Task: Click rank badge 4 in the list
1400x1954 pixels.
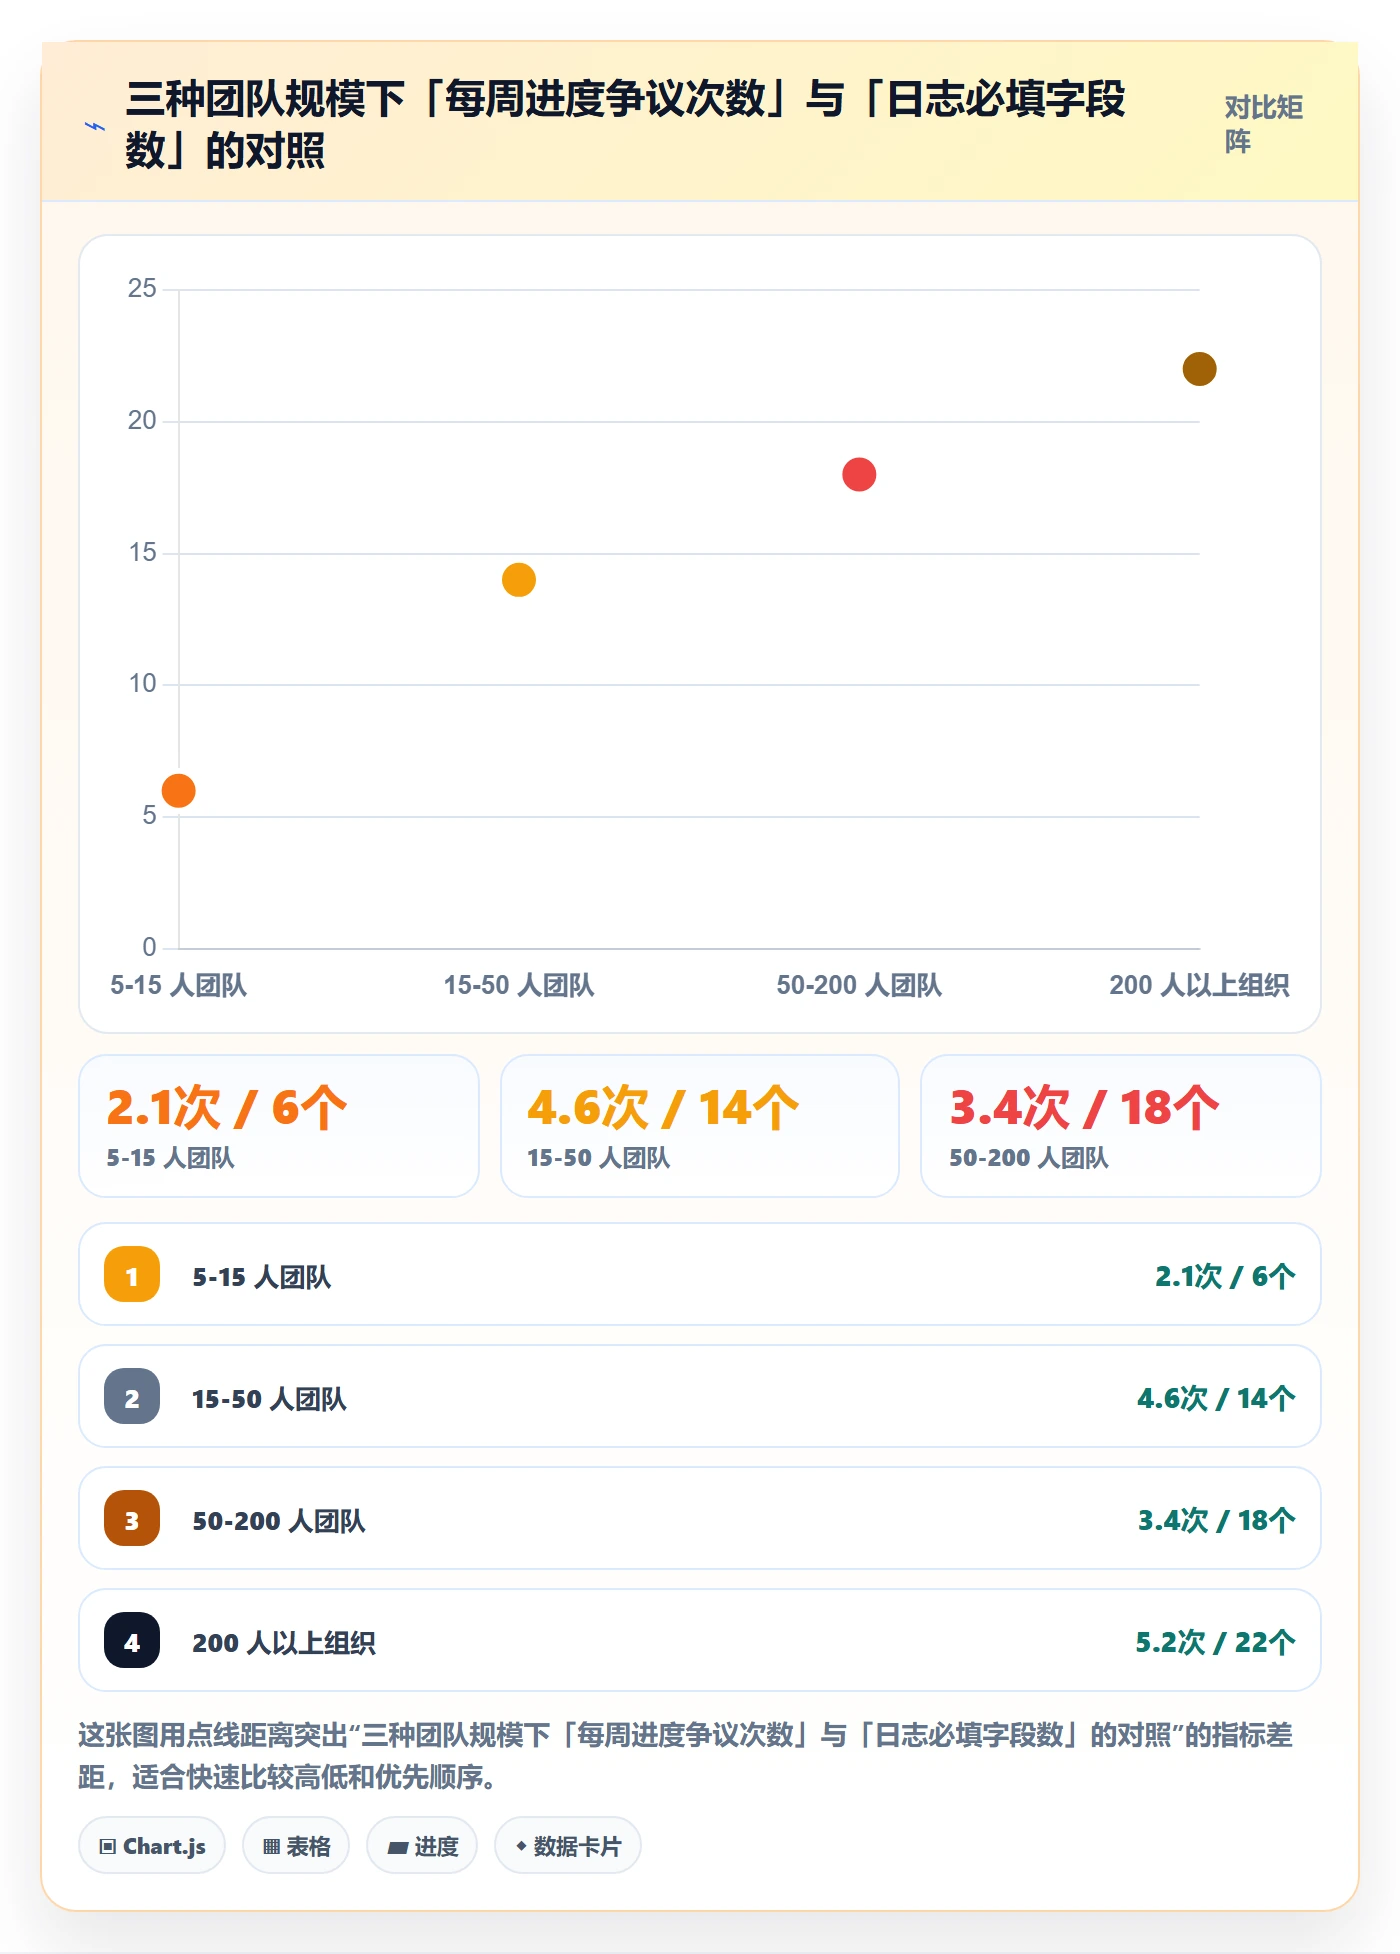Action: (132, 1640)
